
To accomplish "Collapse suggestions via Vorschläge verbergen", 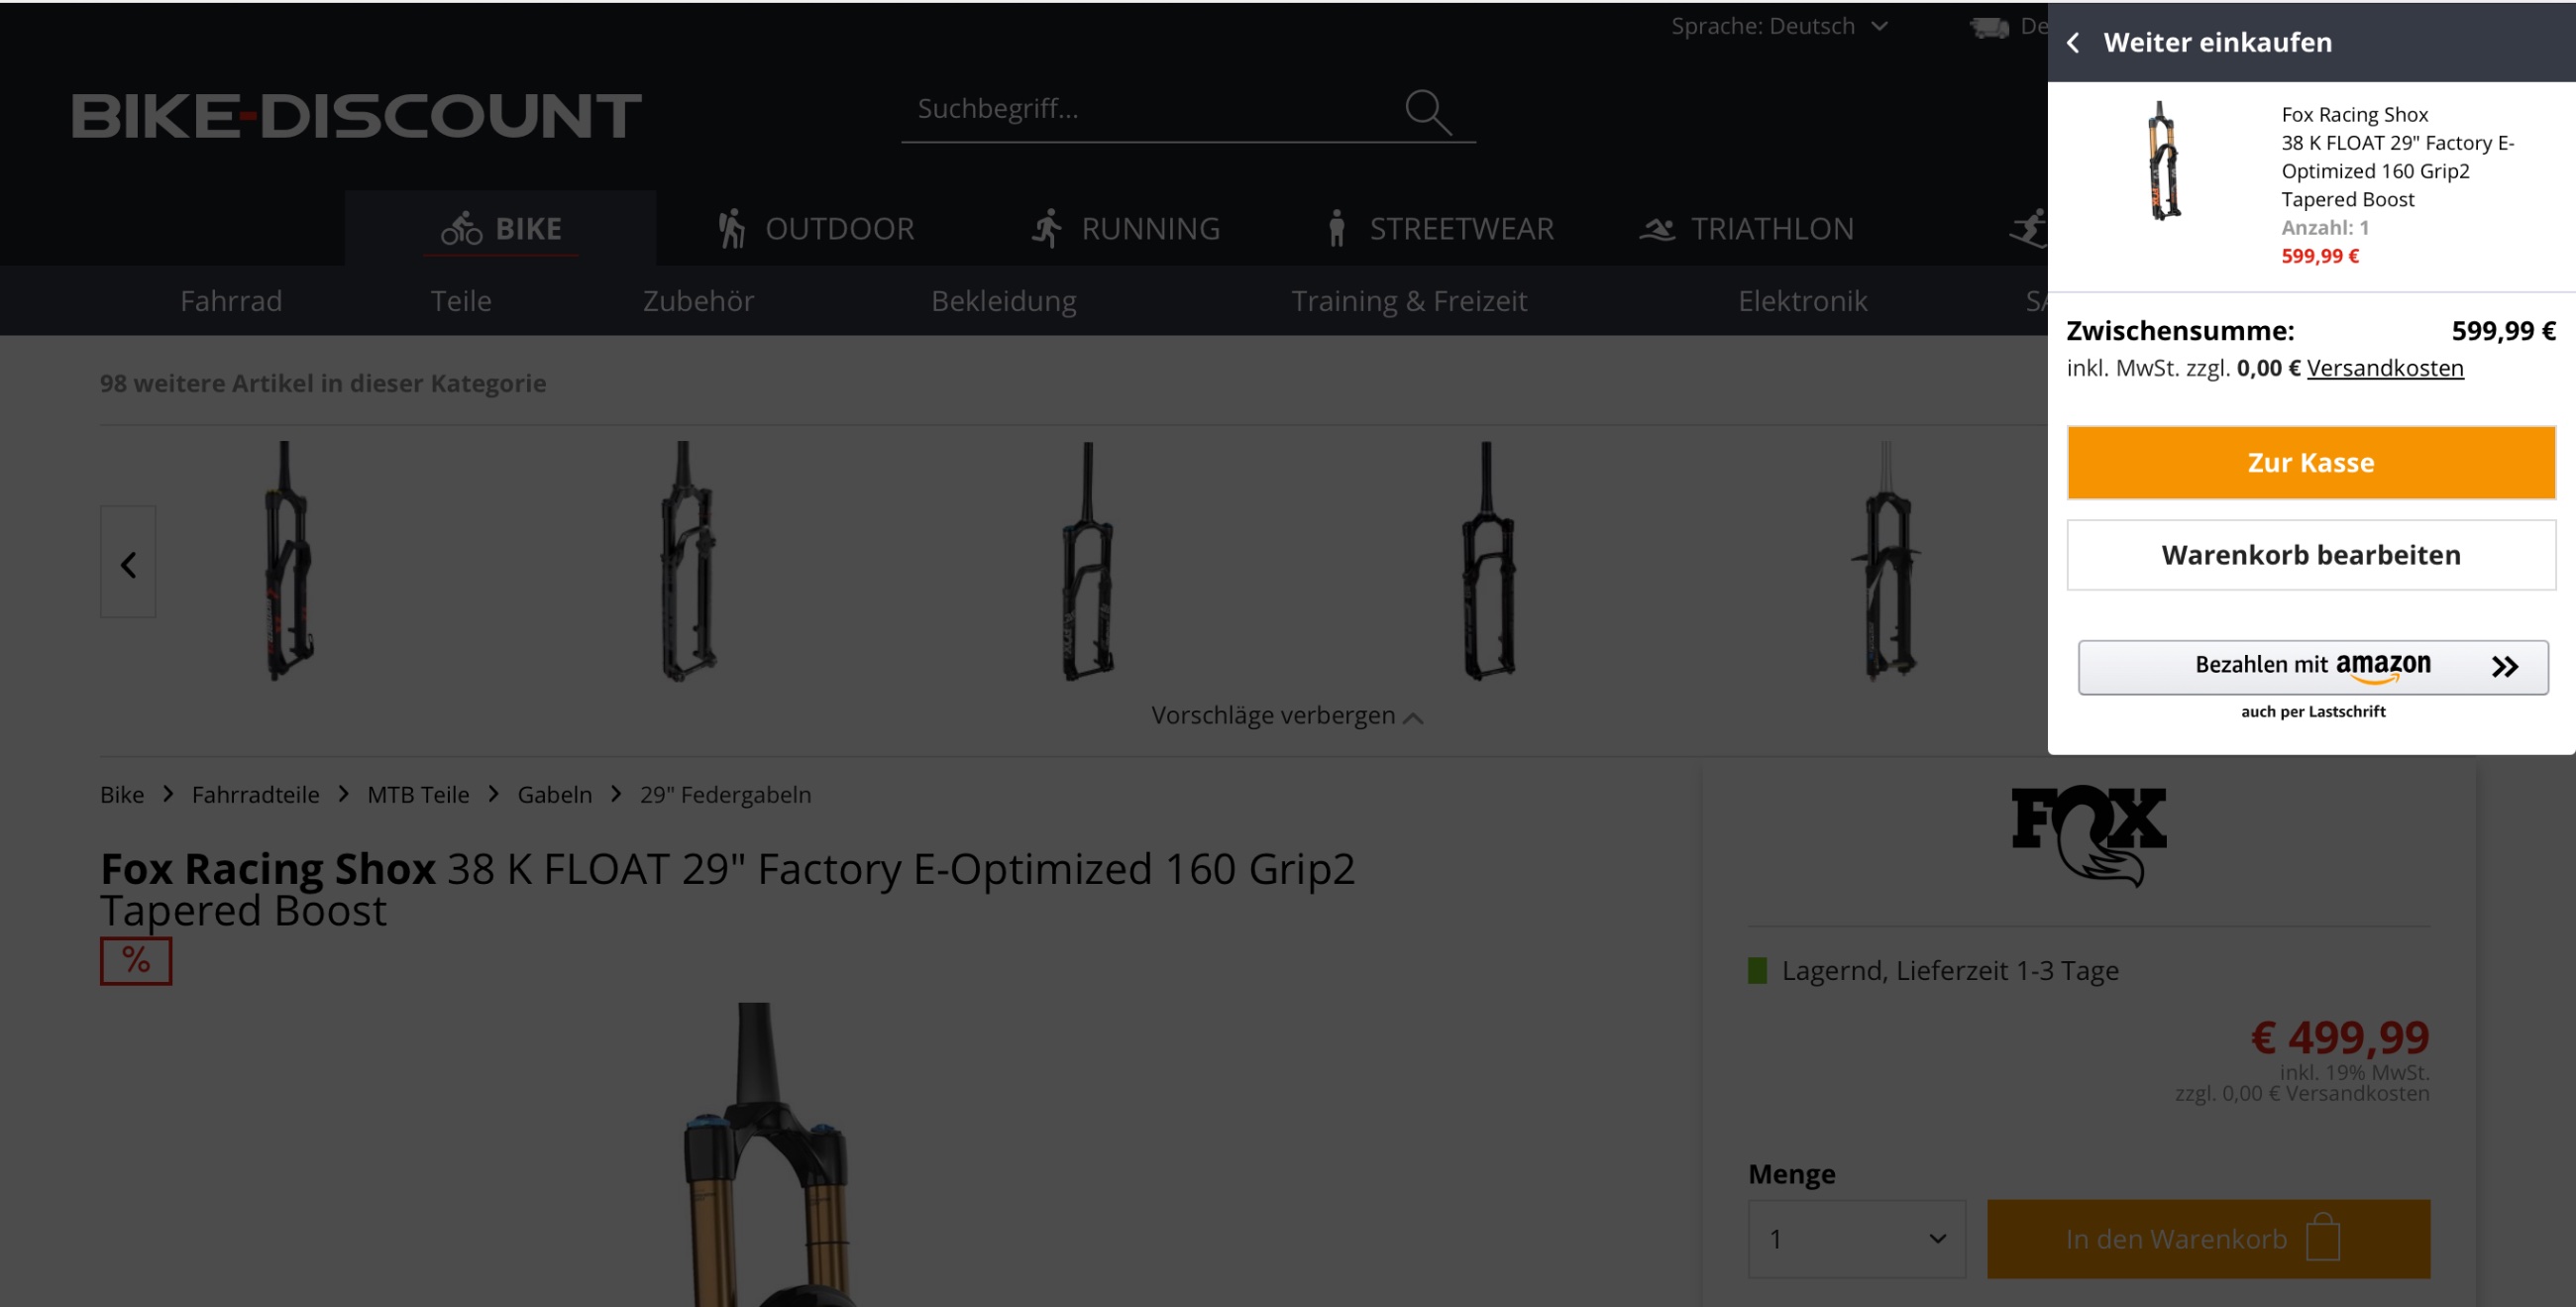I will pos(1287,716).
